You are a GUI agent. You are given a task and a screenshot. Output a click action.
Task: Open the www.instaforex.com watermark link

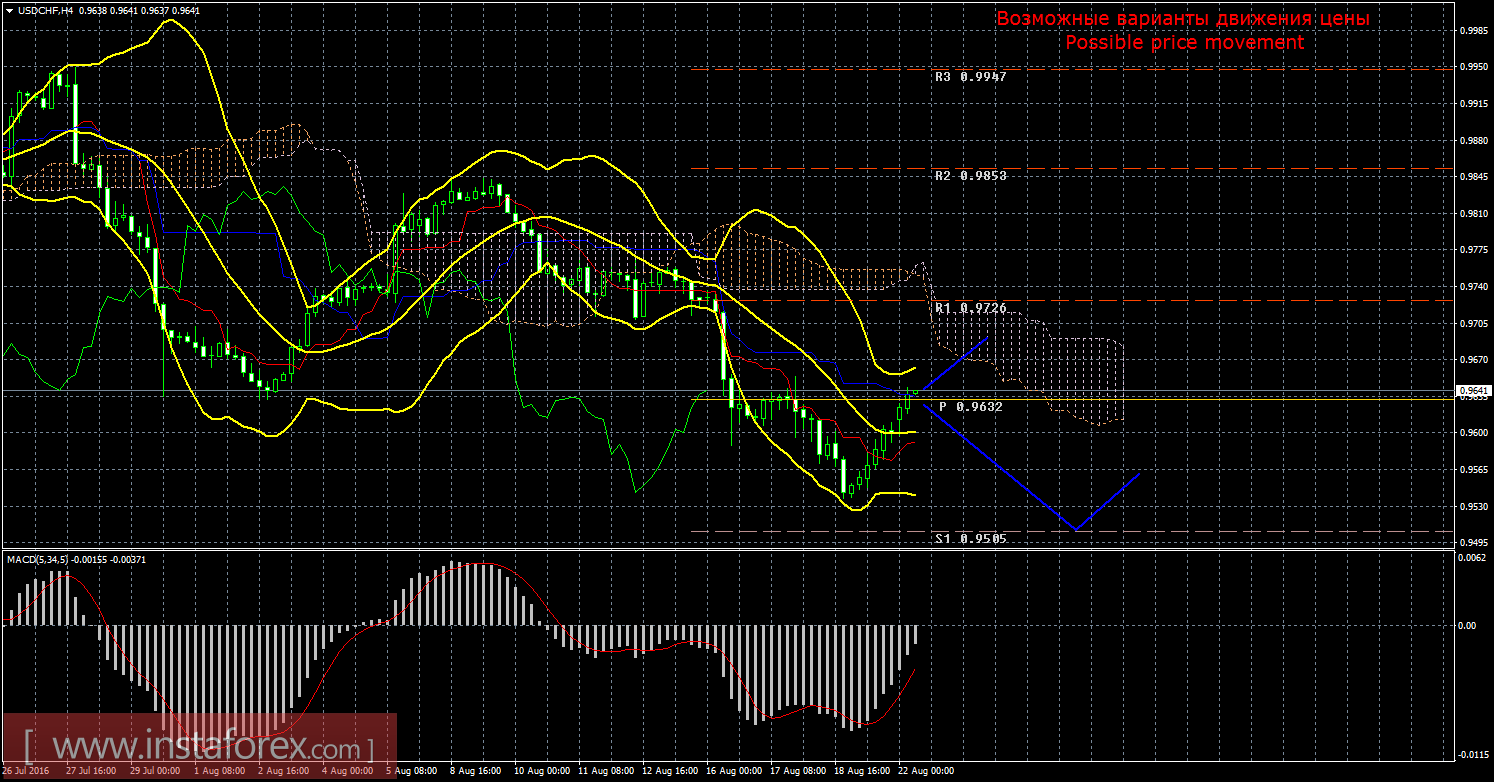(x=199, y=747)
